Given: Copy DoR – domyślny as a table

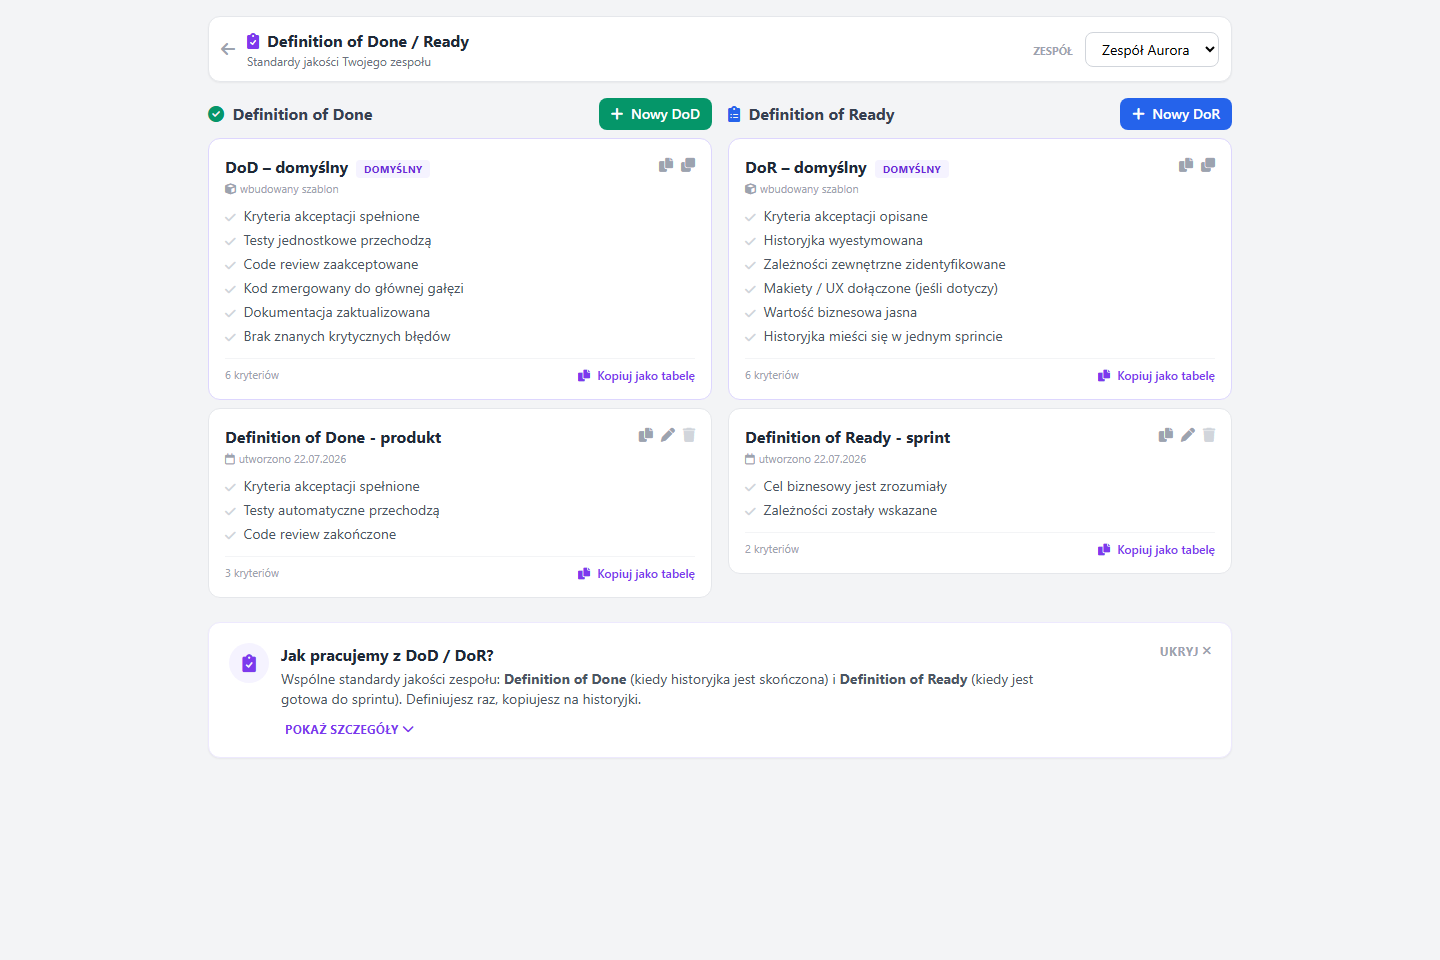Looking at the screenshot, I should (x=1156, y=376).
